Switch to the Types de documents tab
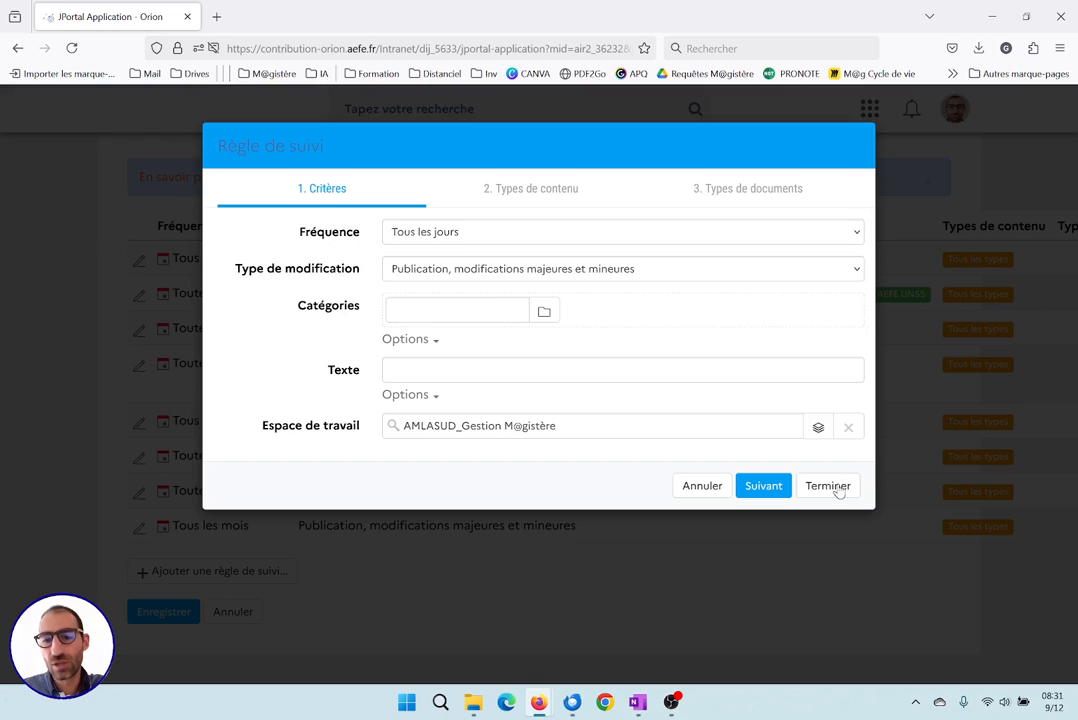1078x720 pixels. (747, 188)
